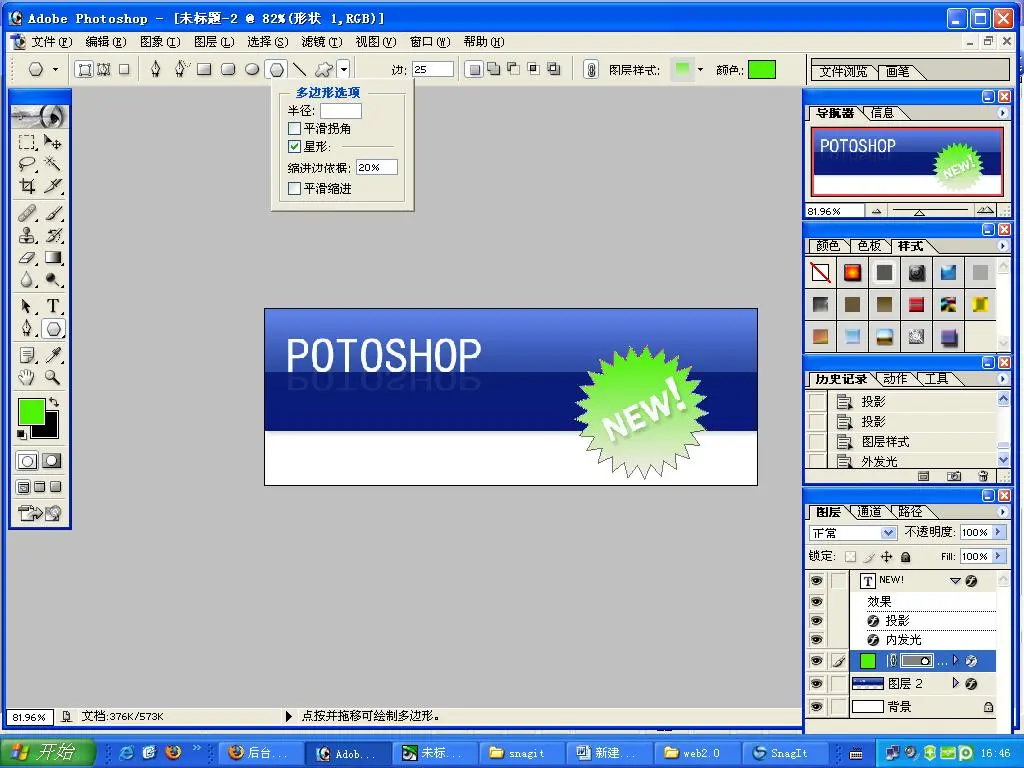The image size is (1024, 768).
Task: Open the blend mode 正常 dropdown
Action: tap(888, 533)
